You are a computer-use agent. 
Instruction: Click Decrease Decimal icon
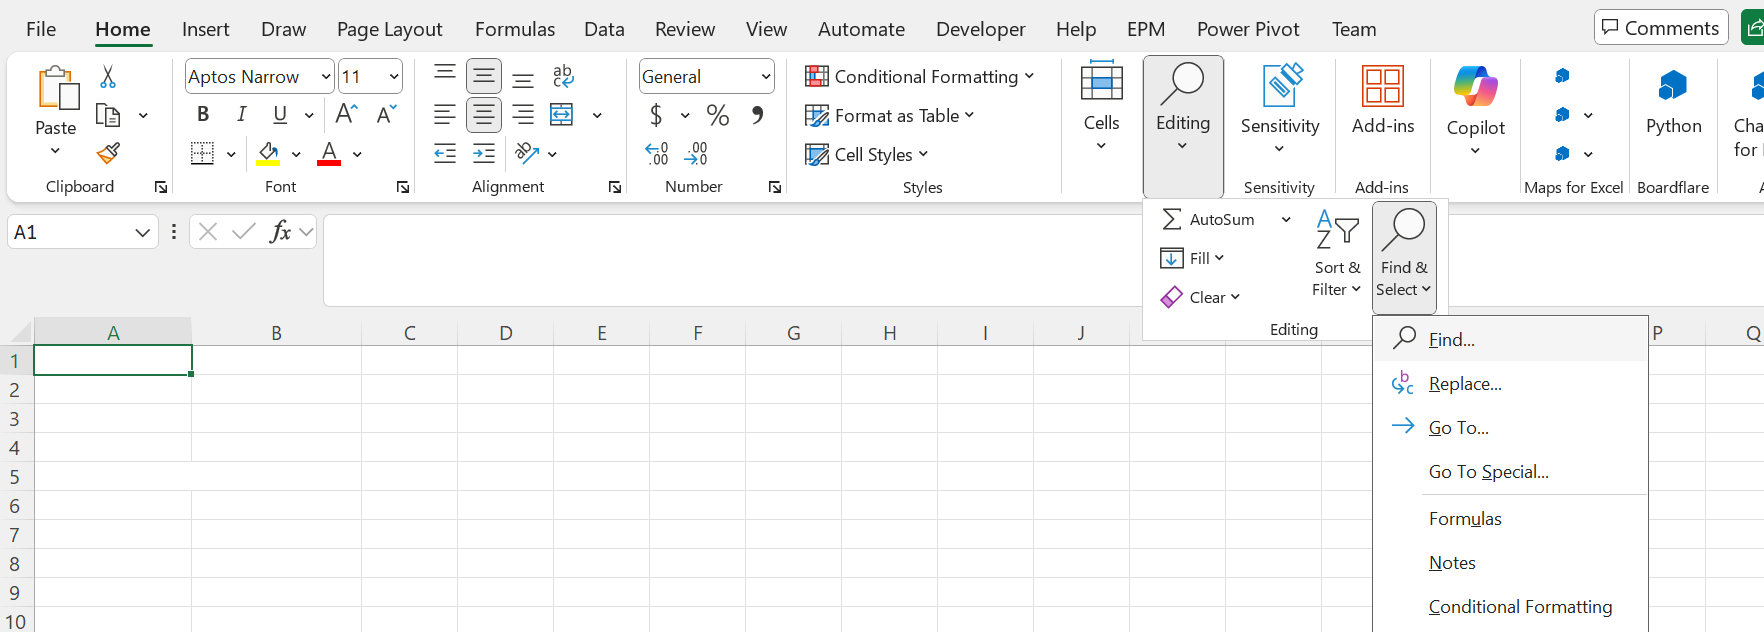click(696, 153)
